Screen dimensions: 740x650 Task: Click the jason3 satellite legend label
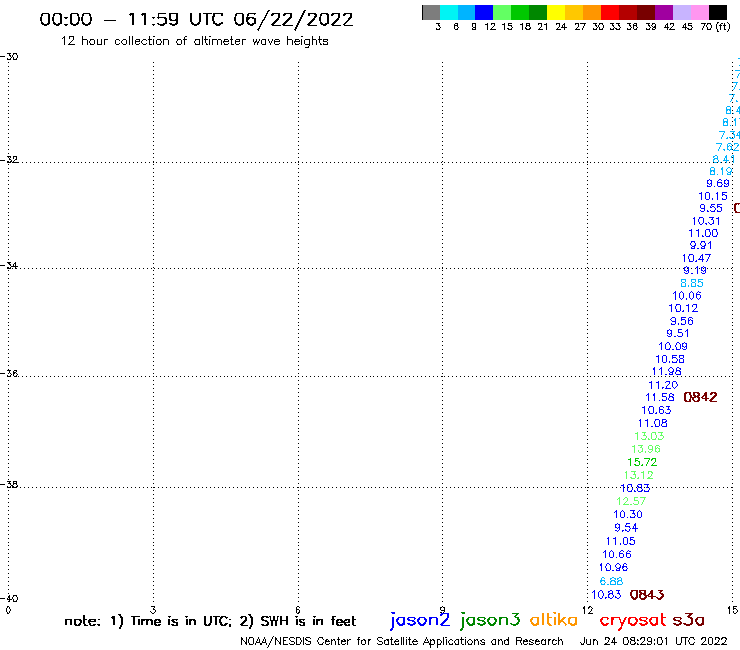pyautogui.click(x=490, y=620)
